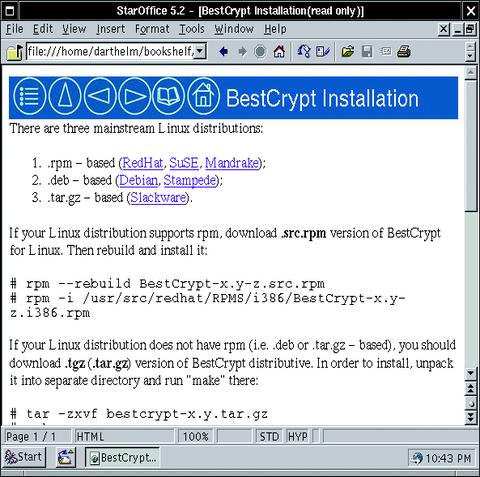Click the printer icon in toolbar
The height and width of the screenshot is (477, 480).
coord(404,52)
